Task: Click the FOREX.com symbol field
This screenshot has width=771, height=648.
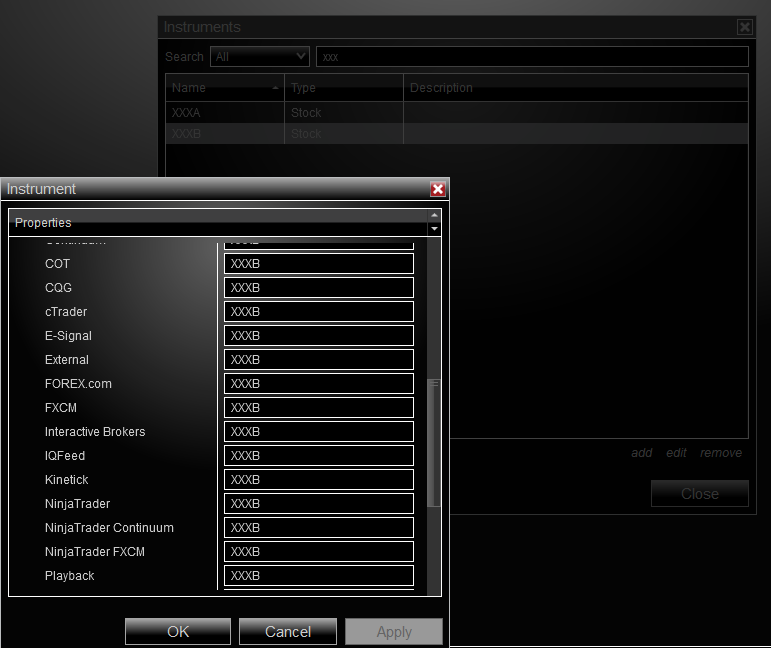Action: click(x=319, y=383)
